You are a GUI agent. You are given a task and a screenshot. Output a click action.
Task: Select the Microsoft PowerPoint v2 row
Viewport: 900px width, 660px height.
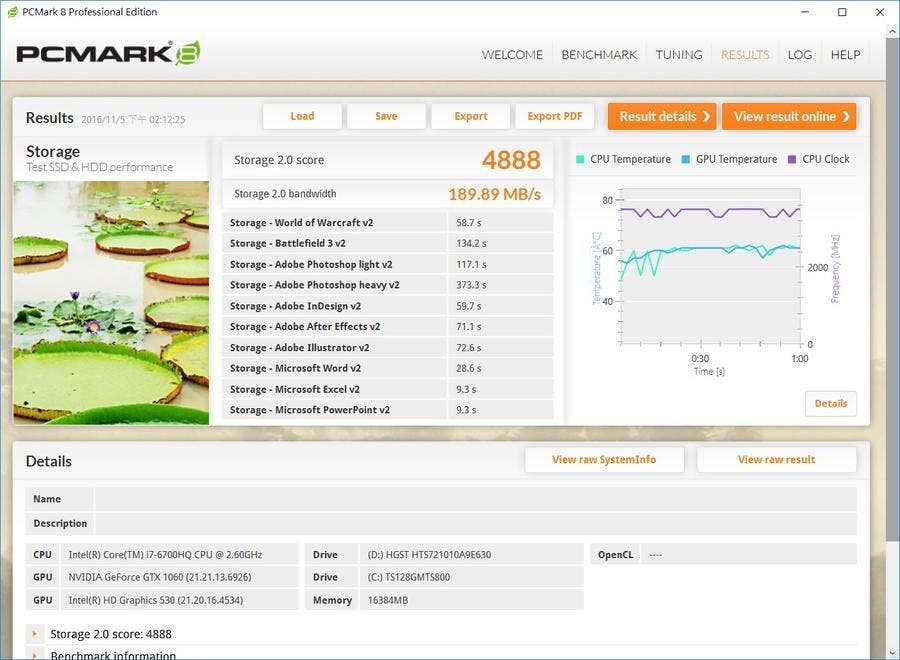pyautogui.click(x=387, y=410)
